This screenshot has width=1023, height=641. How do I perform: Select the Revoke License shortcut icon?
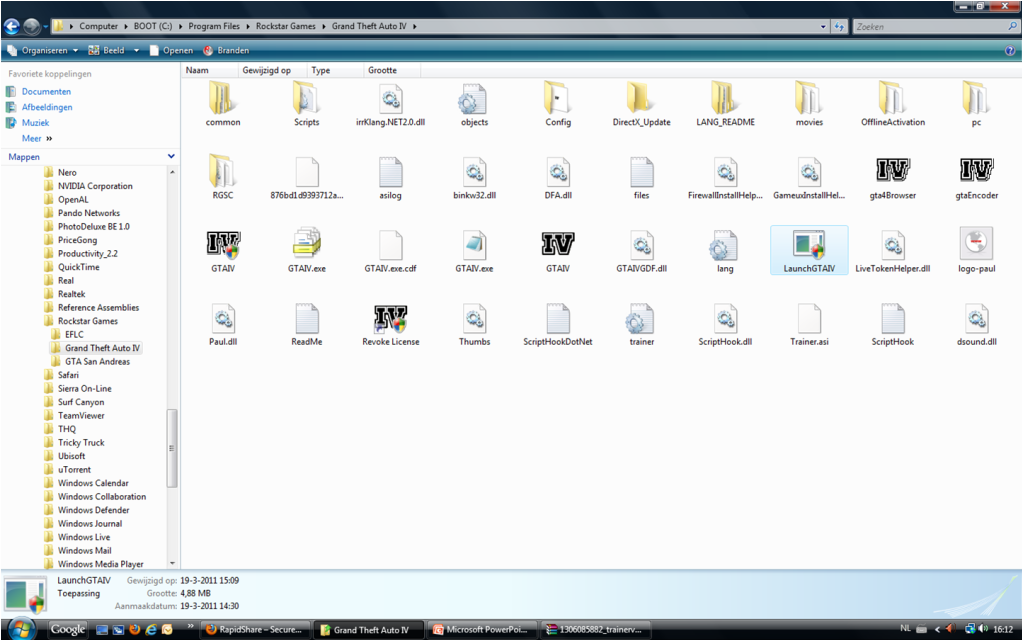[391, 324]
